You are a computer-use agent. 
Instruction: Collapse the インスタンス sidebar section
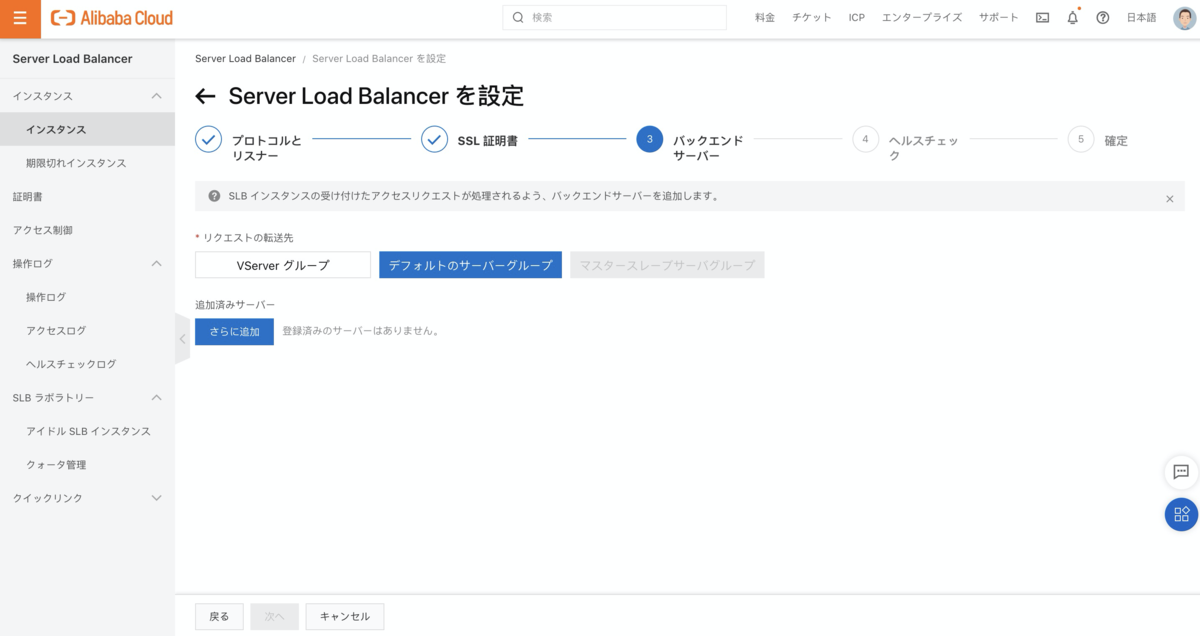coord(156,96)
